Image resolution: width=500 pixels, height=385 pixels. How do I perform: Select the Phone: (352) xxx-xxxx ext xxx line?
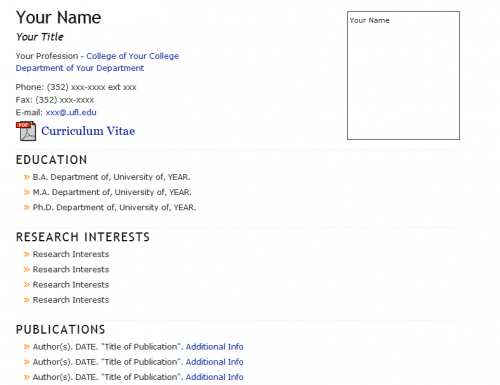76,87
